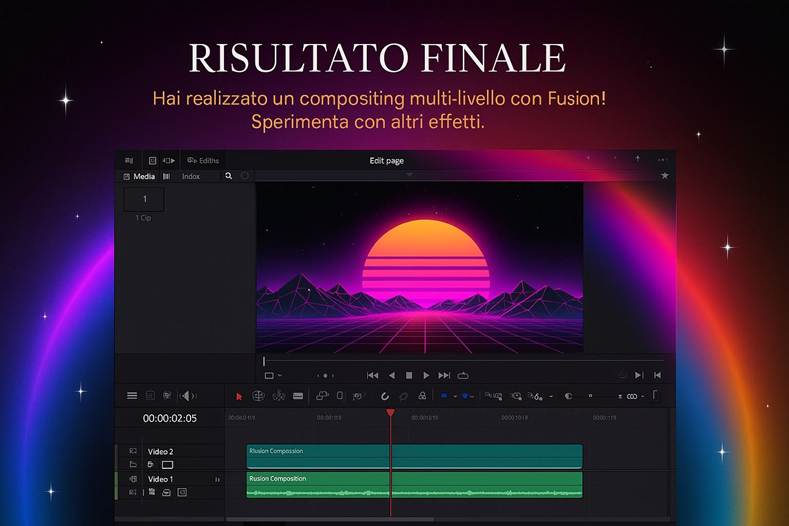Adjust the timeline zoom slider
This screenshot has height=526, width=789.
pos(590,396)
